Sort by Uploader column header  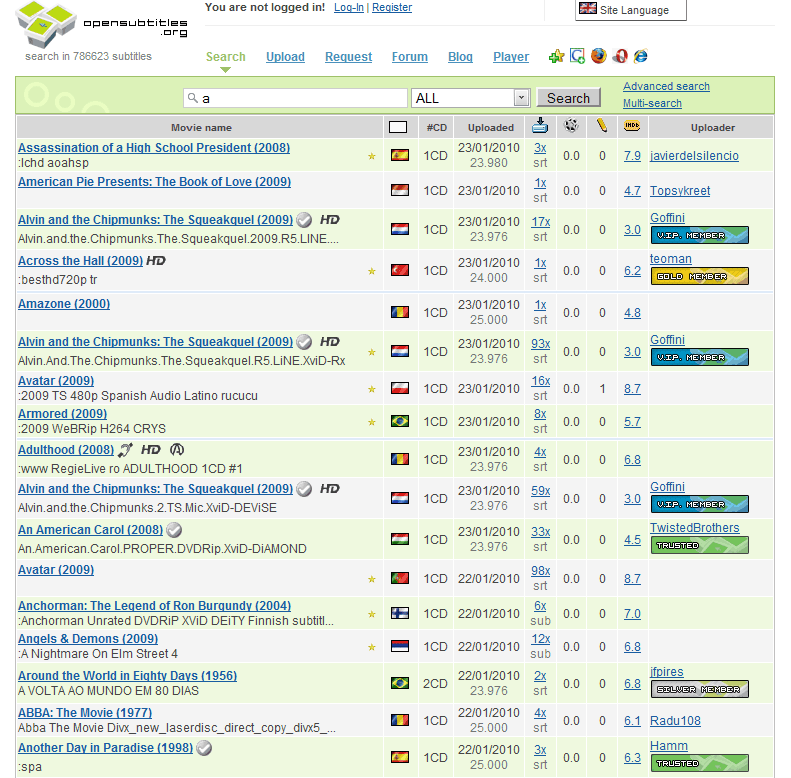pos(712,128)
